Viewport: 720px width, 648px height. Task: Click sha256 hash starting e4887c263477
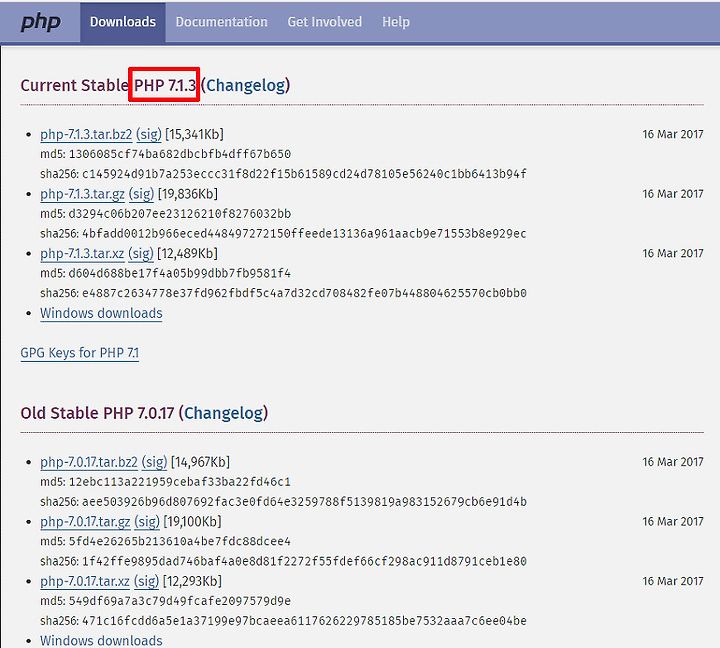(x=304, y=293)
